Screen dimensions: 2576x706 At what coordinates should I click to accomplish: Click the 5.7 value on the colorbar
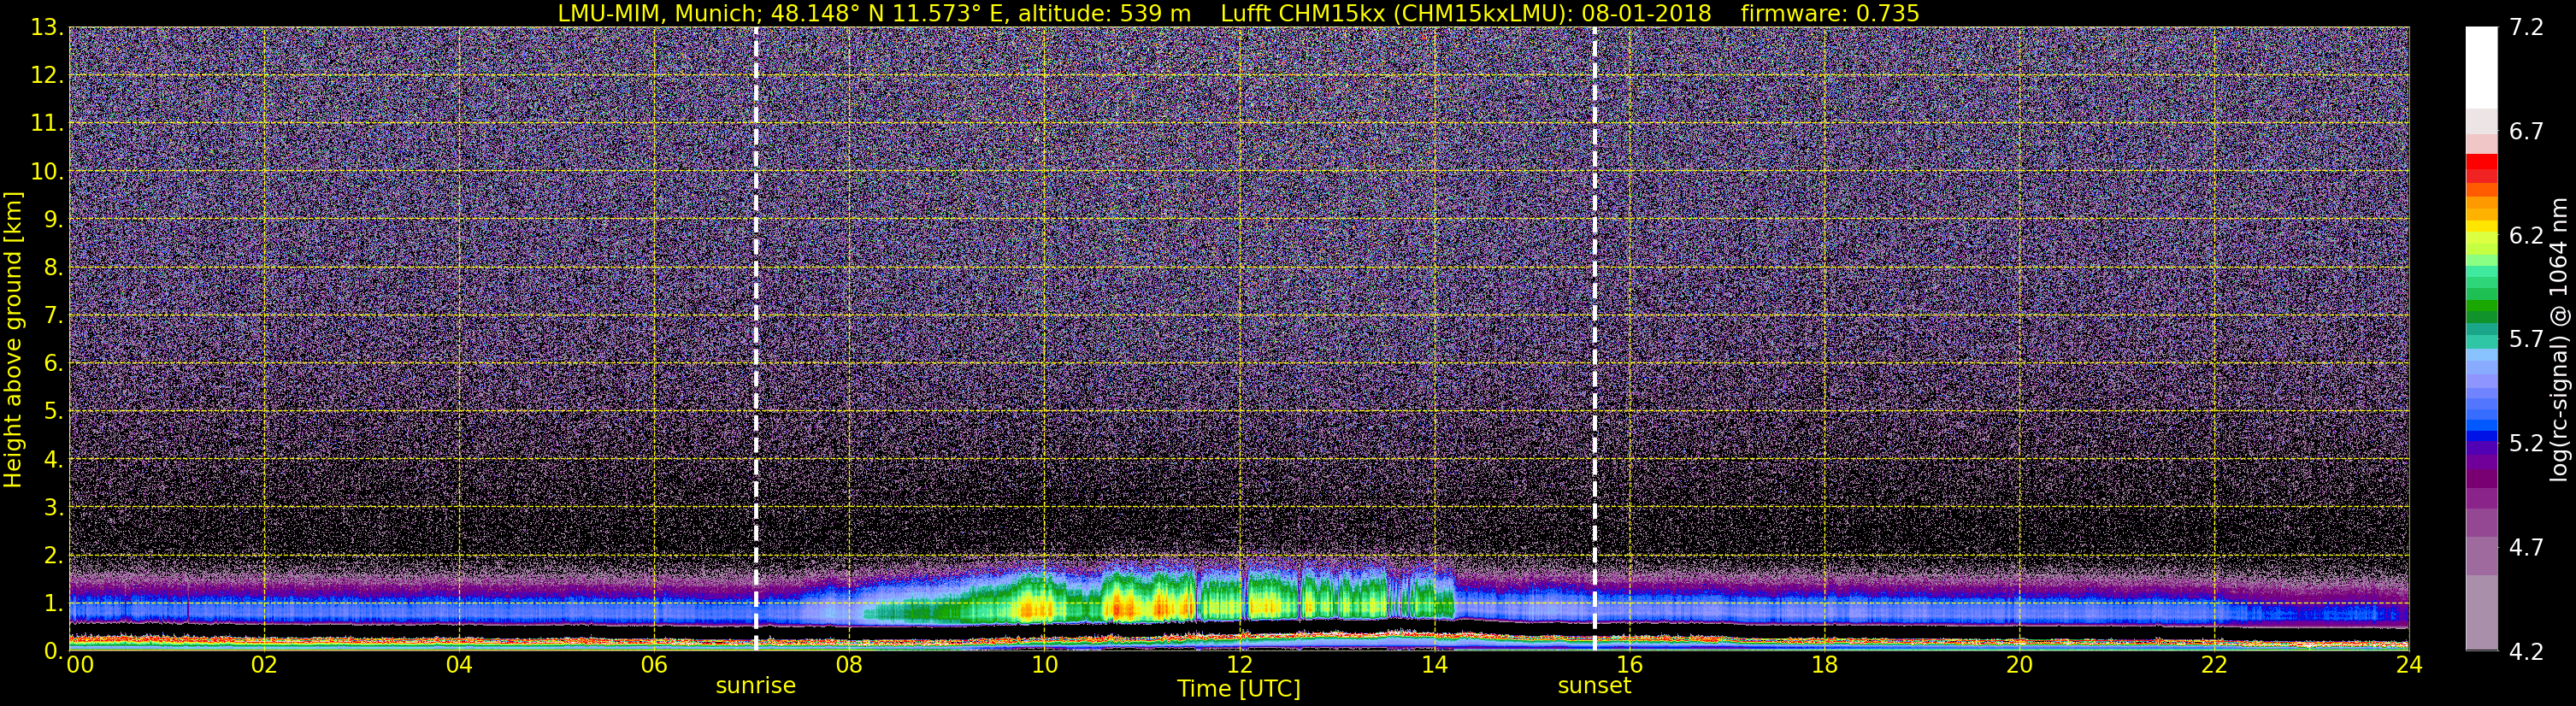(x=2526, y=340)
